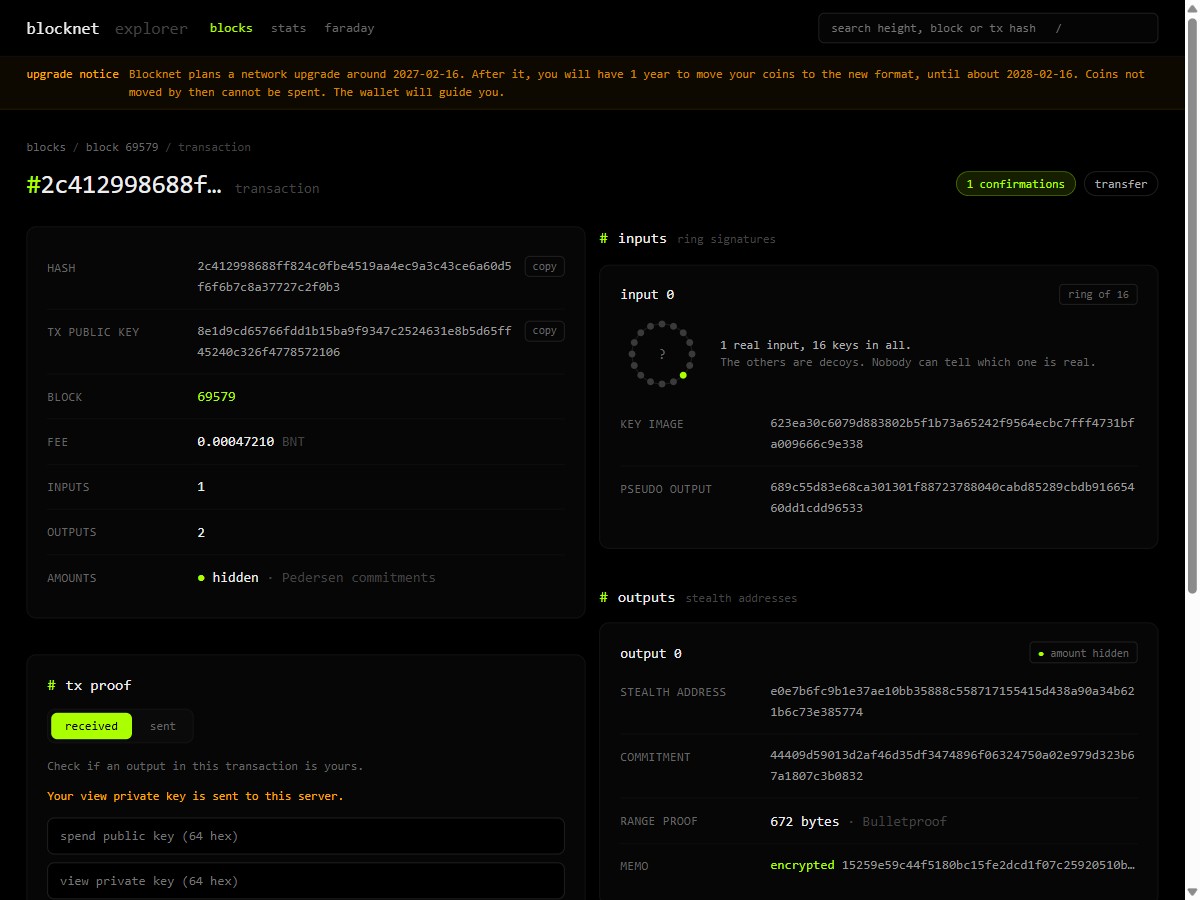Click the 672 bytes range proof value
1200x900 pixels.
pos(804,821)
